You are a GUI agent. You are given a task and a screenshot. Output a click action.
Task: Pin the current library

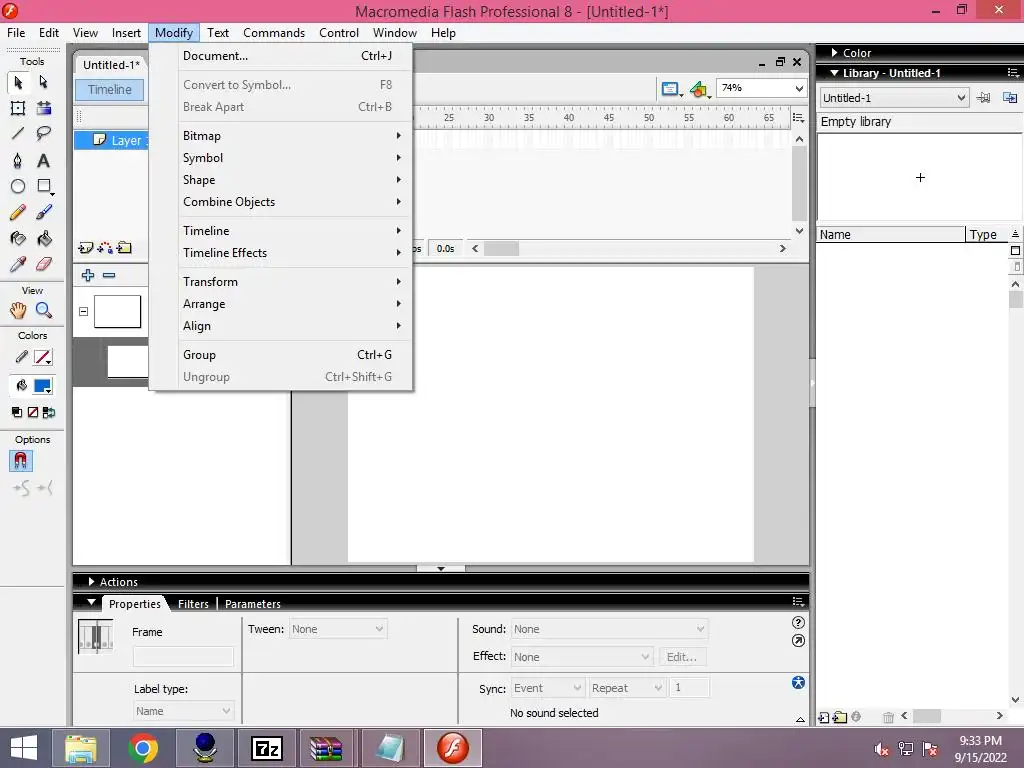pyautogui.click(x=984, y=98)
